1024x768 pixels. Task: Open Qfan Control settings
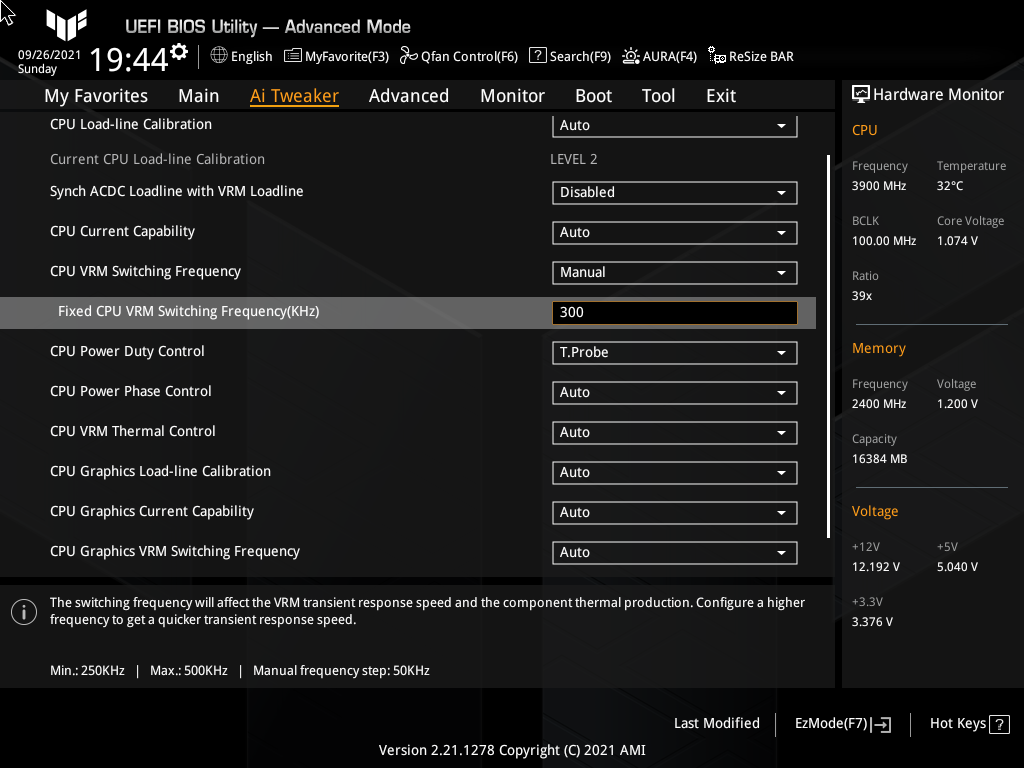click(458, 56)
